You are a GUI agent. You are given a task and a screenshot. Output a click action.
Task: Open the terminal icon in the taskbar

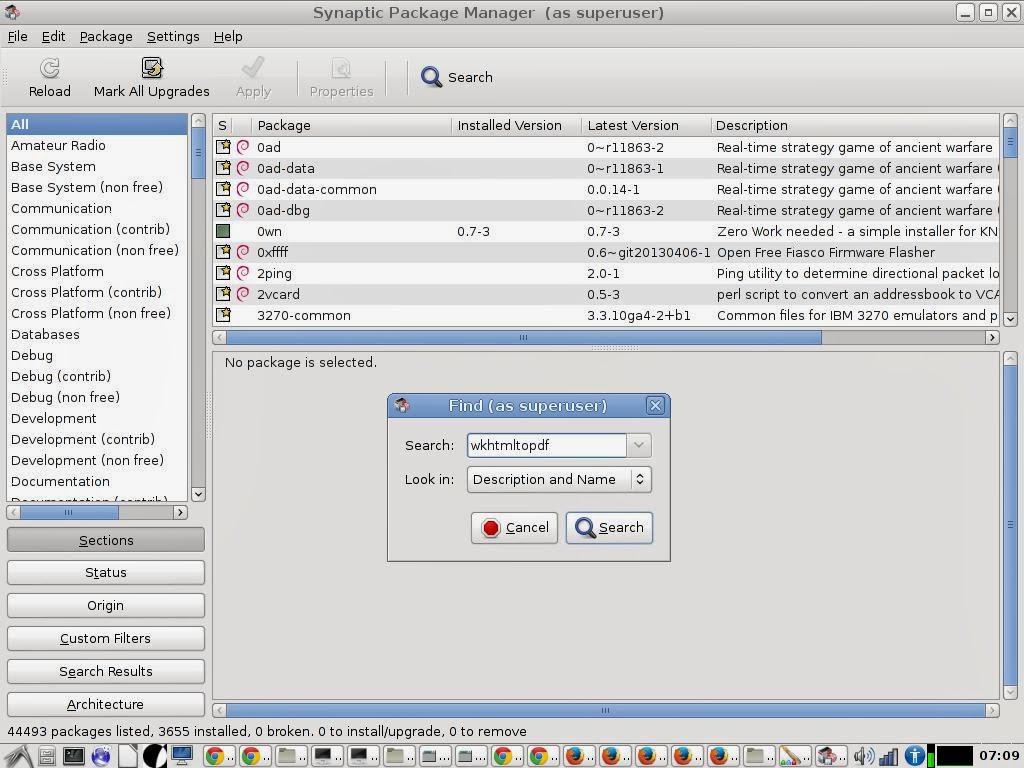pos(73,756)
